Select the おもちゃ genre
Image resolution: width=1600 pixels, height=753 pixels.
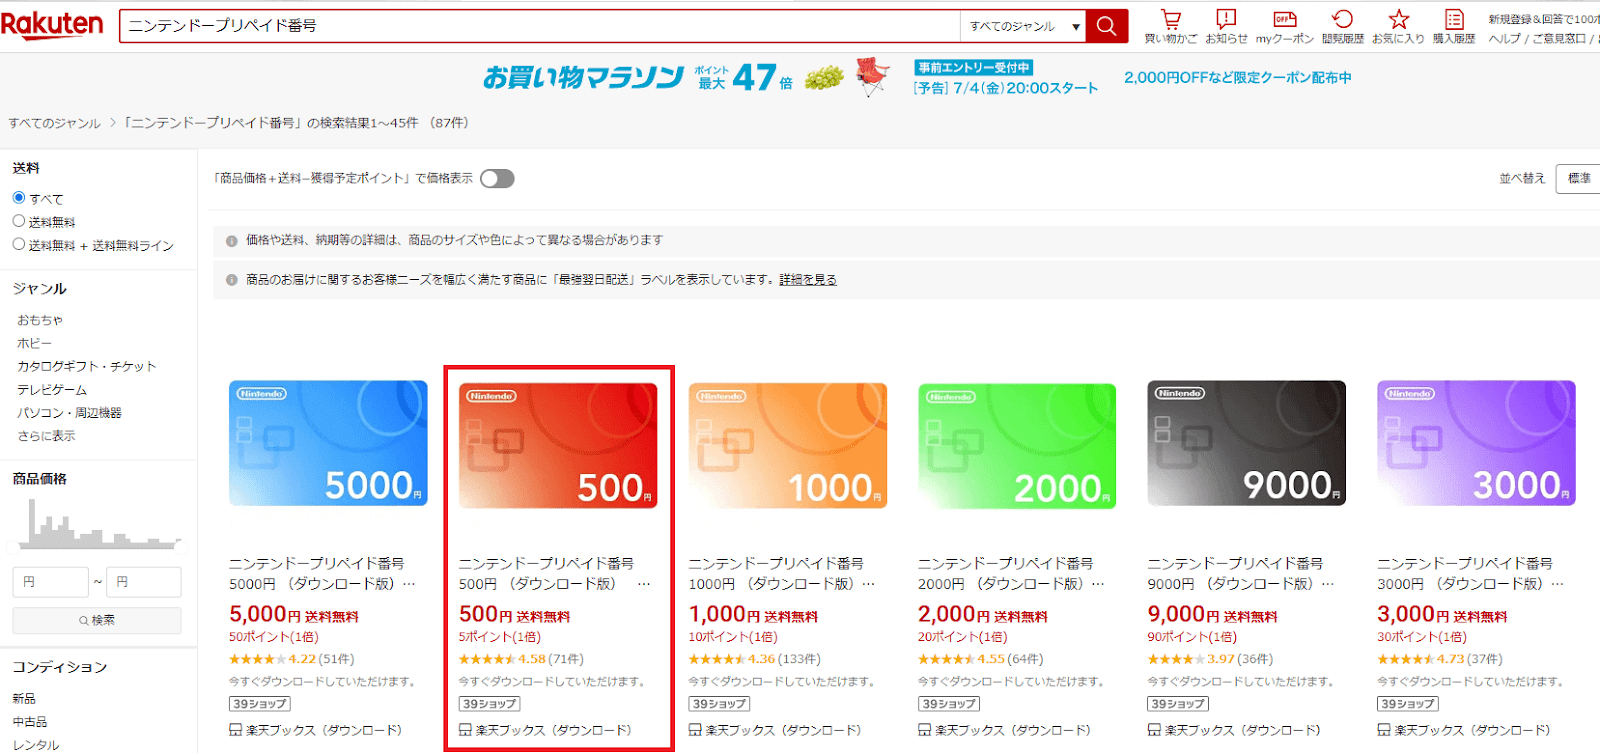click(x=40, y=320)
